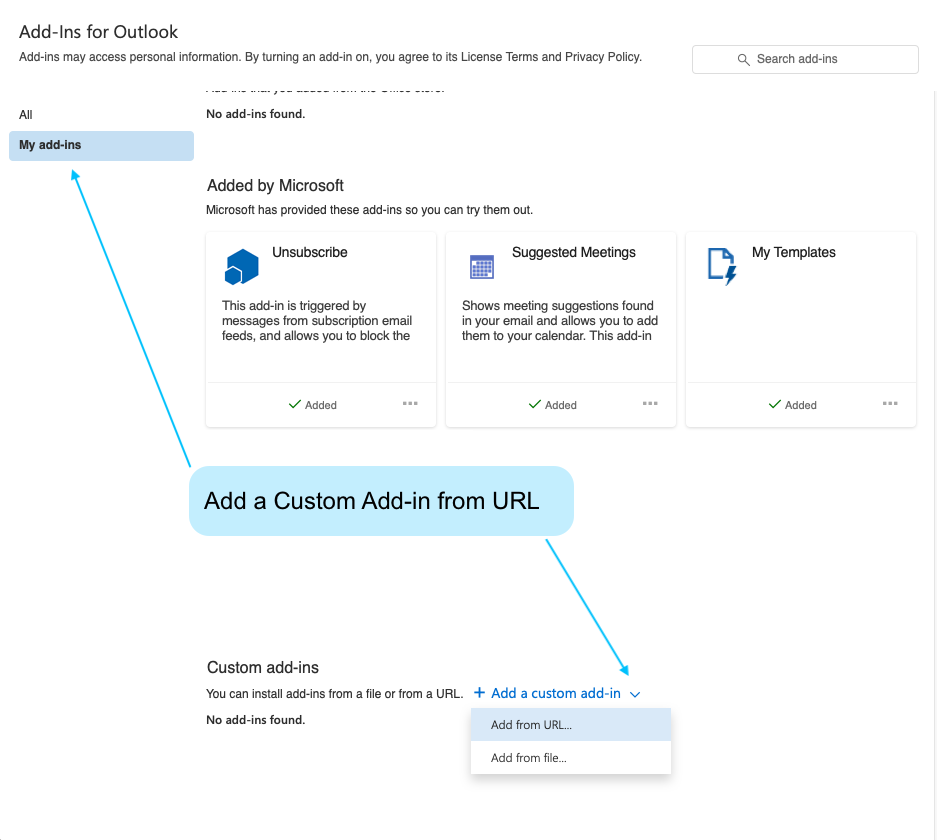Click 'Microsoft has provided these add-ins' text
The image size is (937, 840).
369,210
